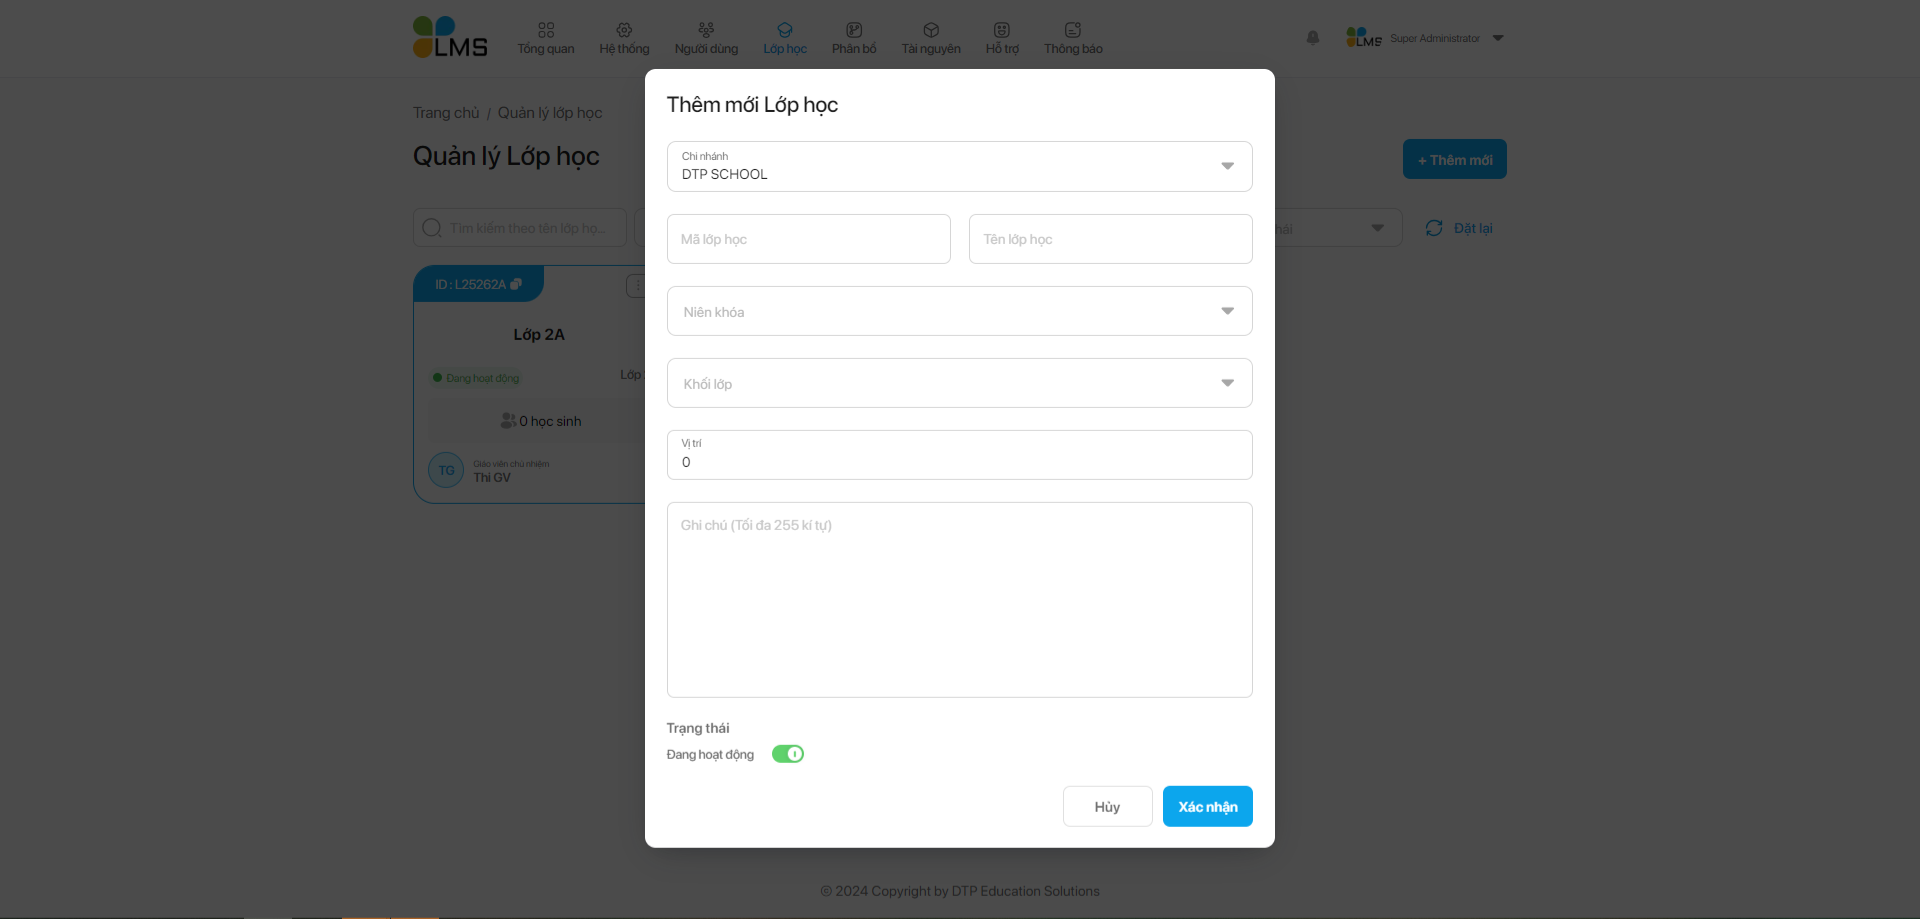This screenshot has width=1920, height=919.
Task: Open Thông báo menu item
Action: [1073, 38]
